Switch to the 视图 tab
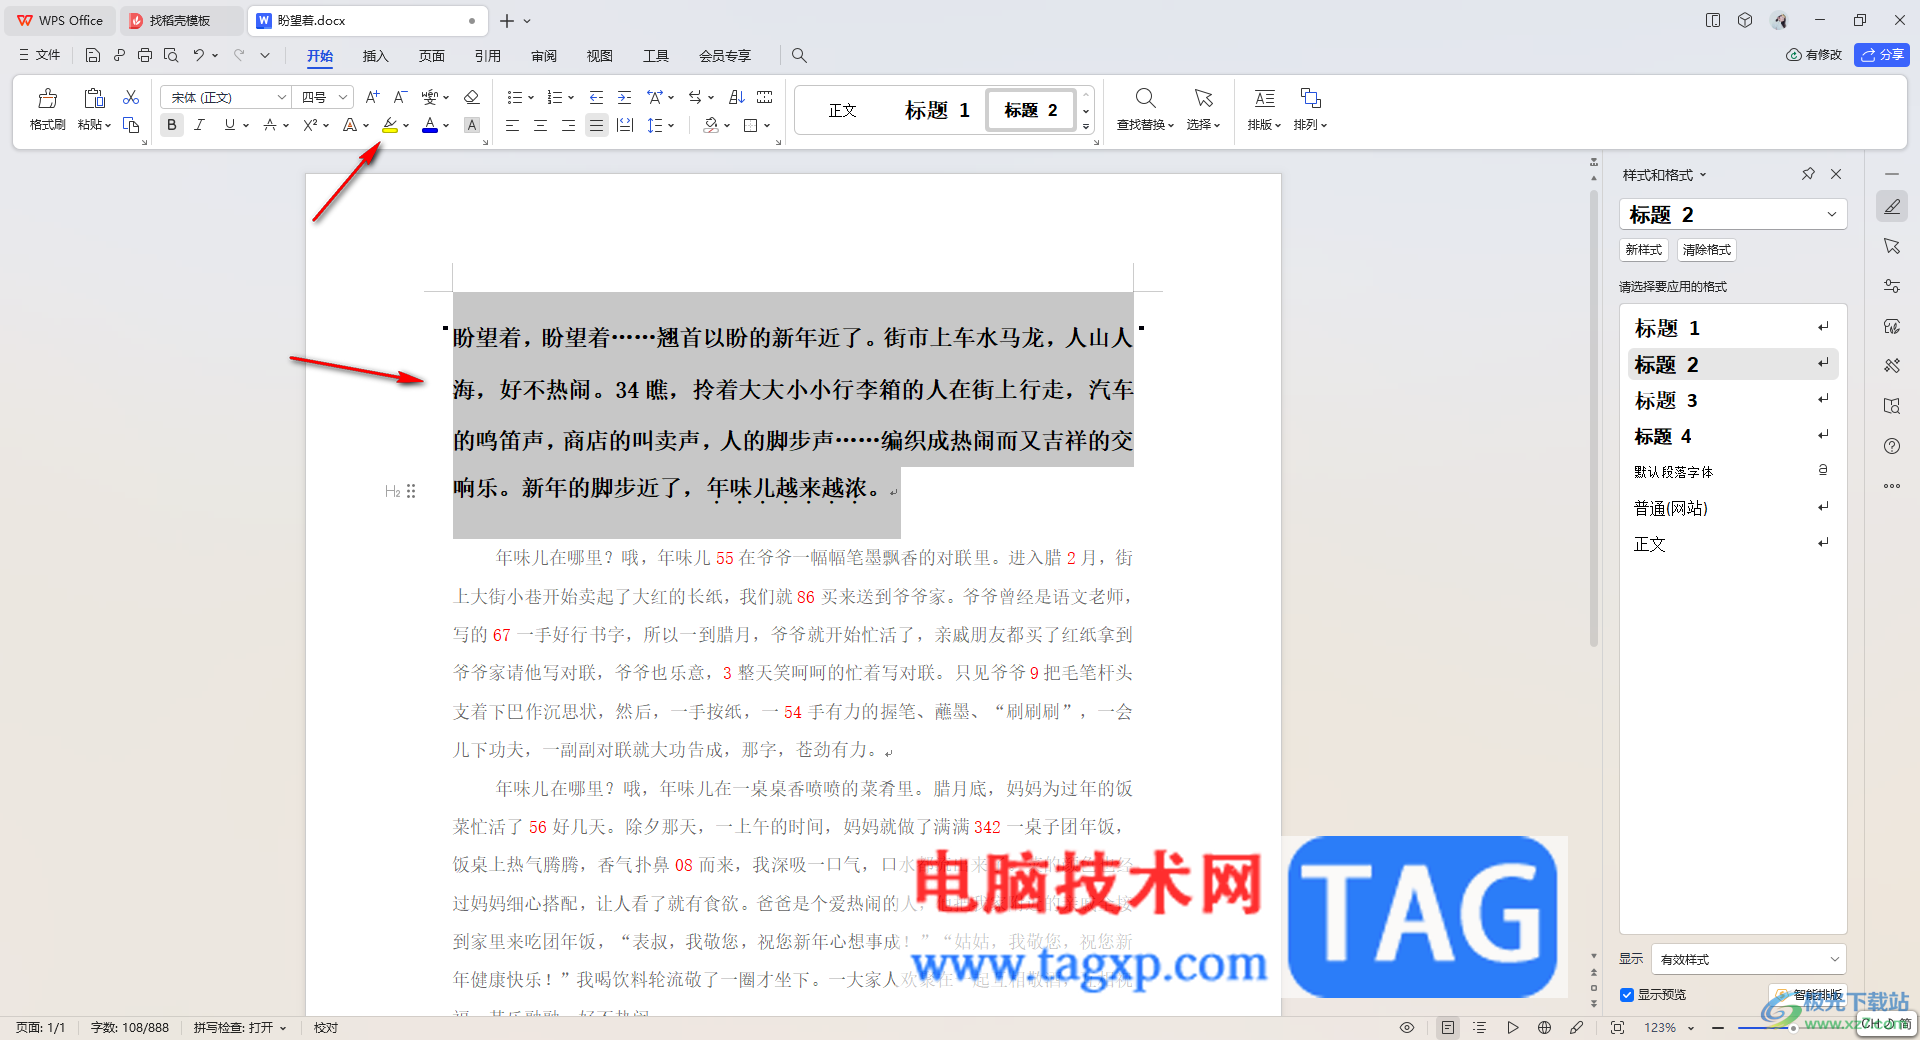This screenshot has width=1920, height=1040. 599,56
